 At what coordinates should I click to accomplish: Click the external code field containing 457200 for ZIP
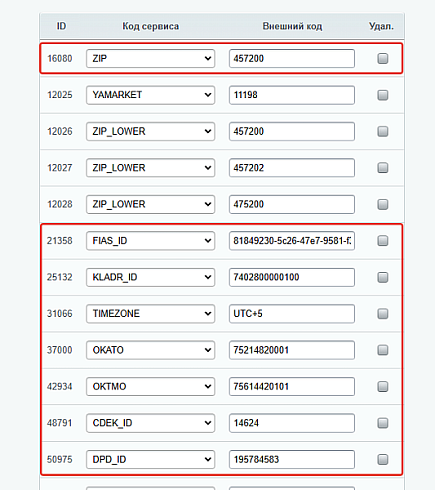292,59
